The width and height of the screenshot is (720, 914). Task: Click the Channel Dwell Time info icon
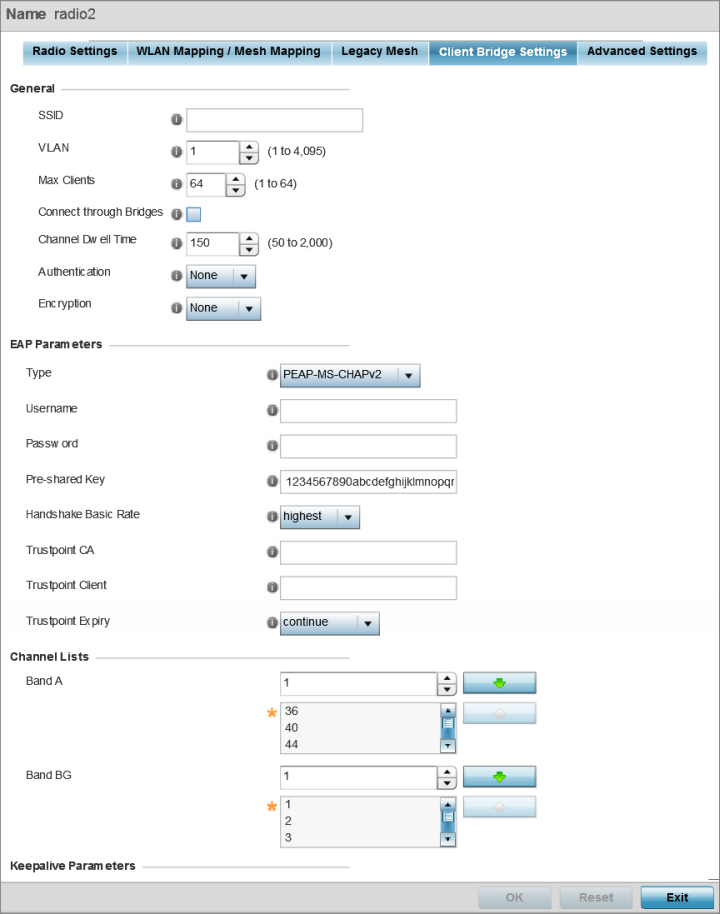(177, 243)
